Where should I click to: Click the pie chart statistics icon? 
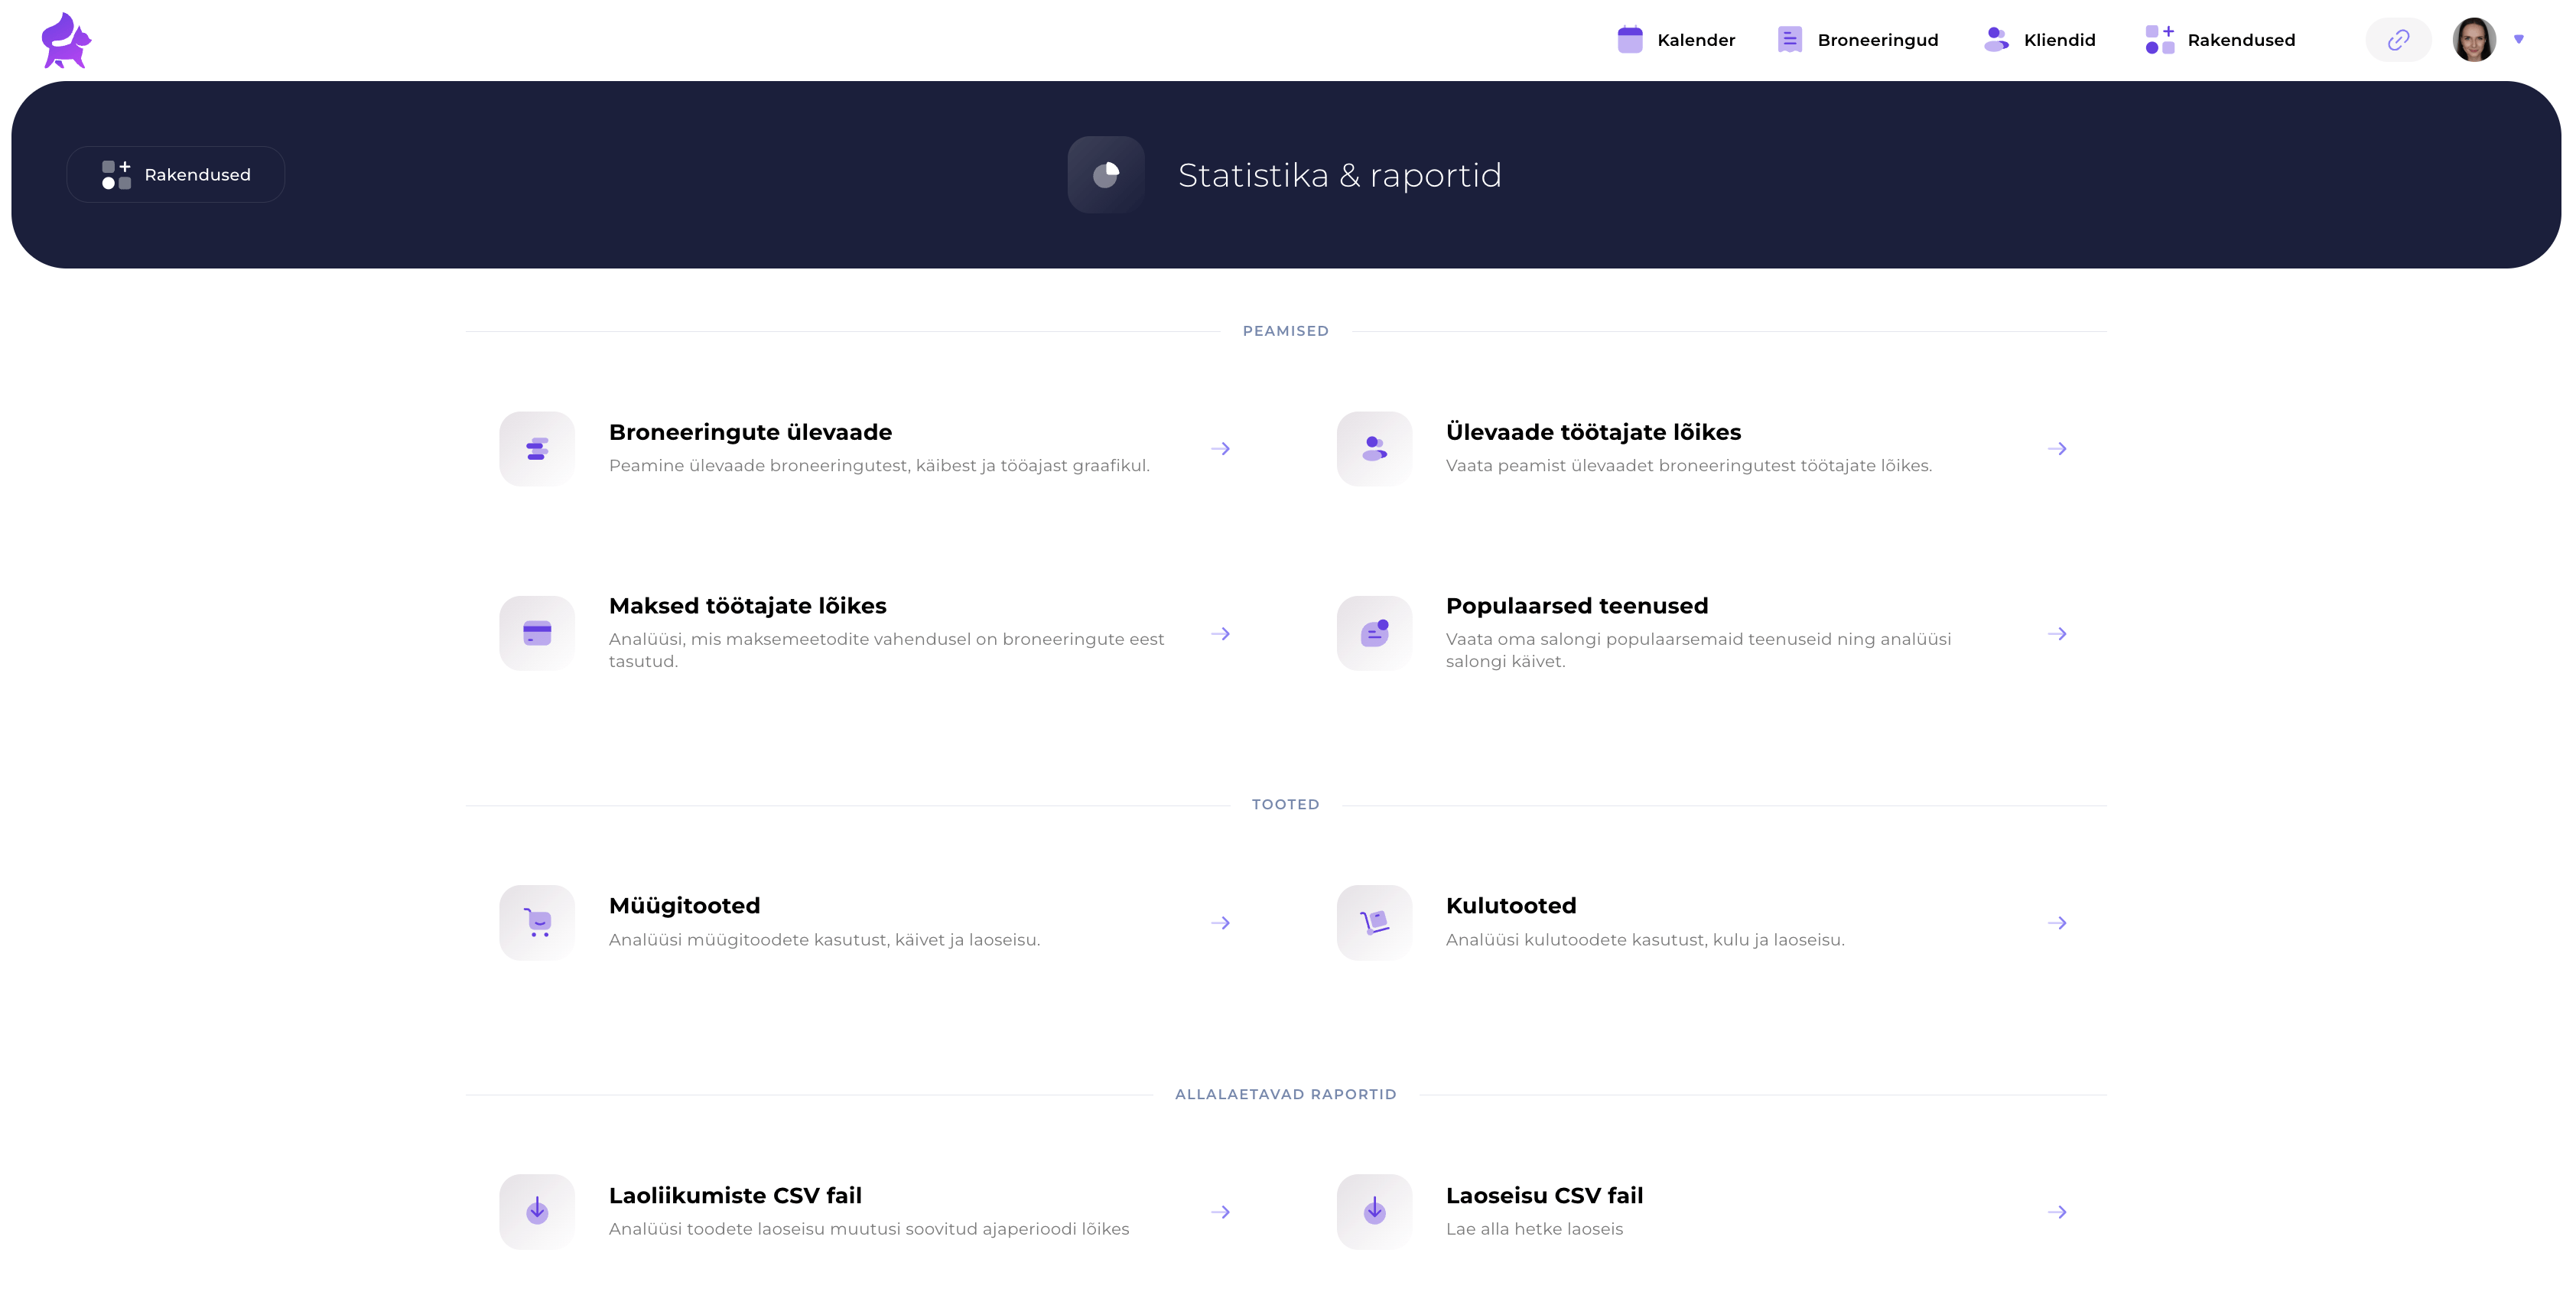tap(1106, 175)
